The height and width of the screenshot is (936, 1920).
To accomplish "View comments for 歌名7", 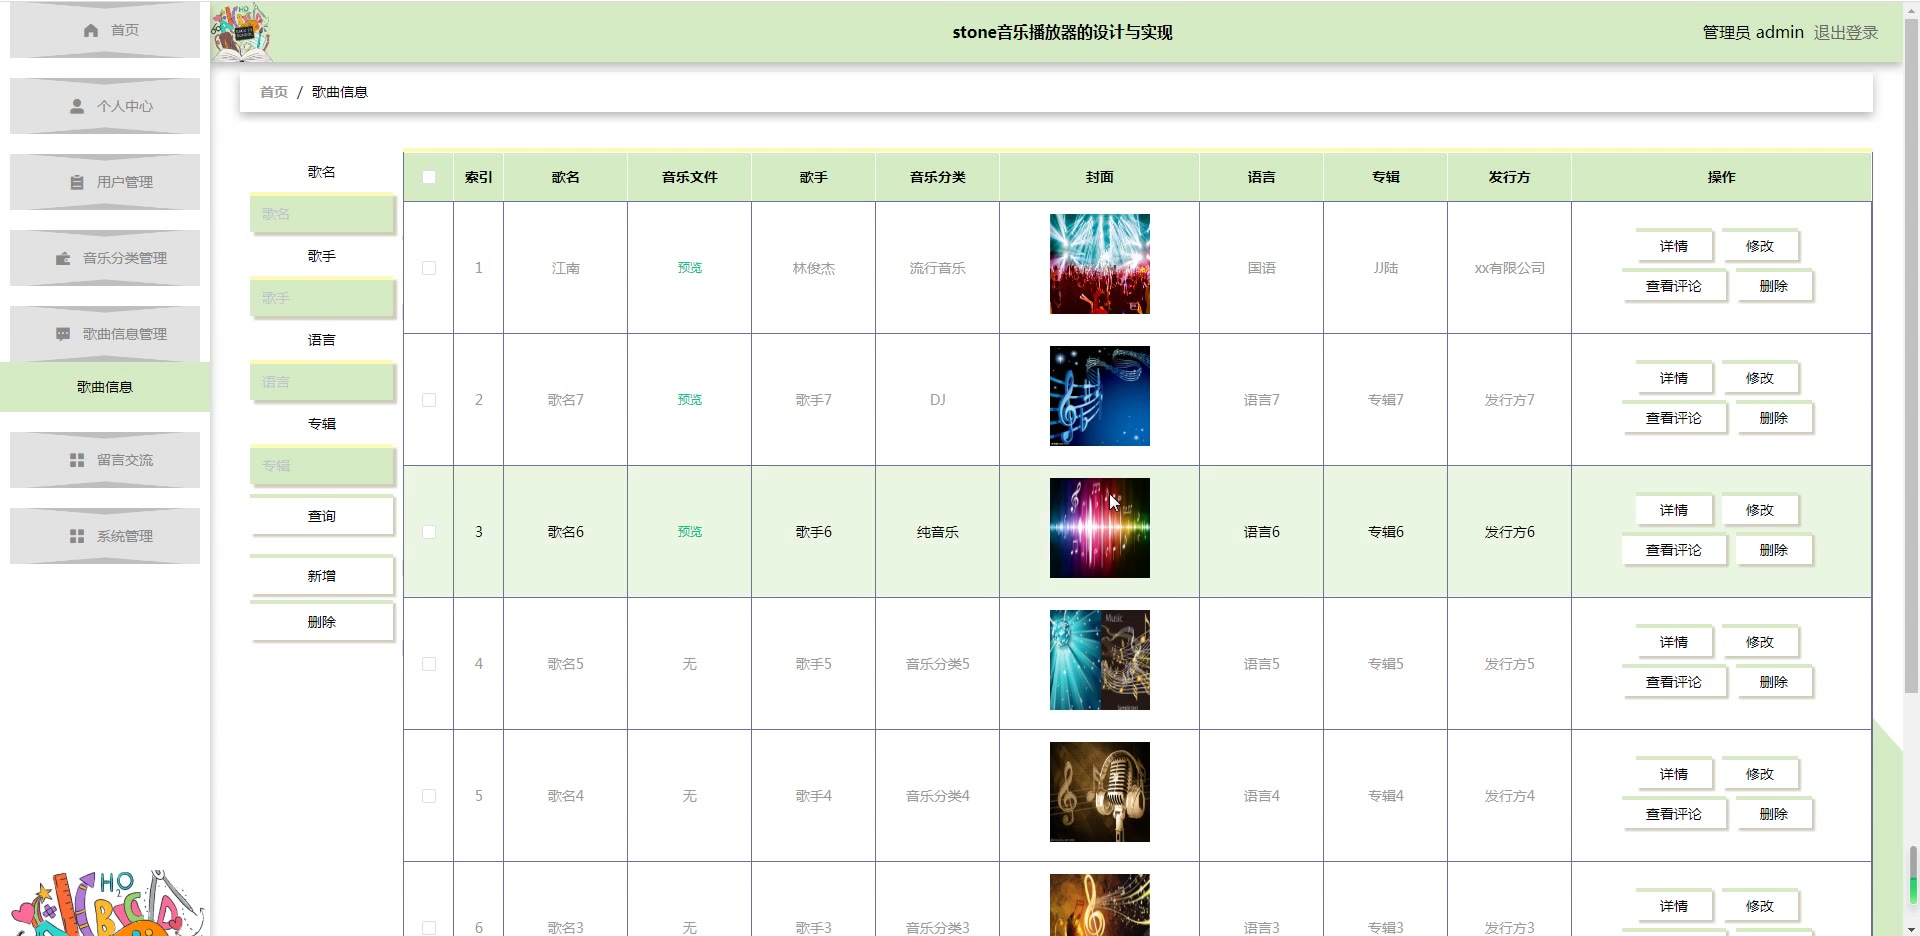I will click(x=1674, y=418).
